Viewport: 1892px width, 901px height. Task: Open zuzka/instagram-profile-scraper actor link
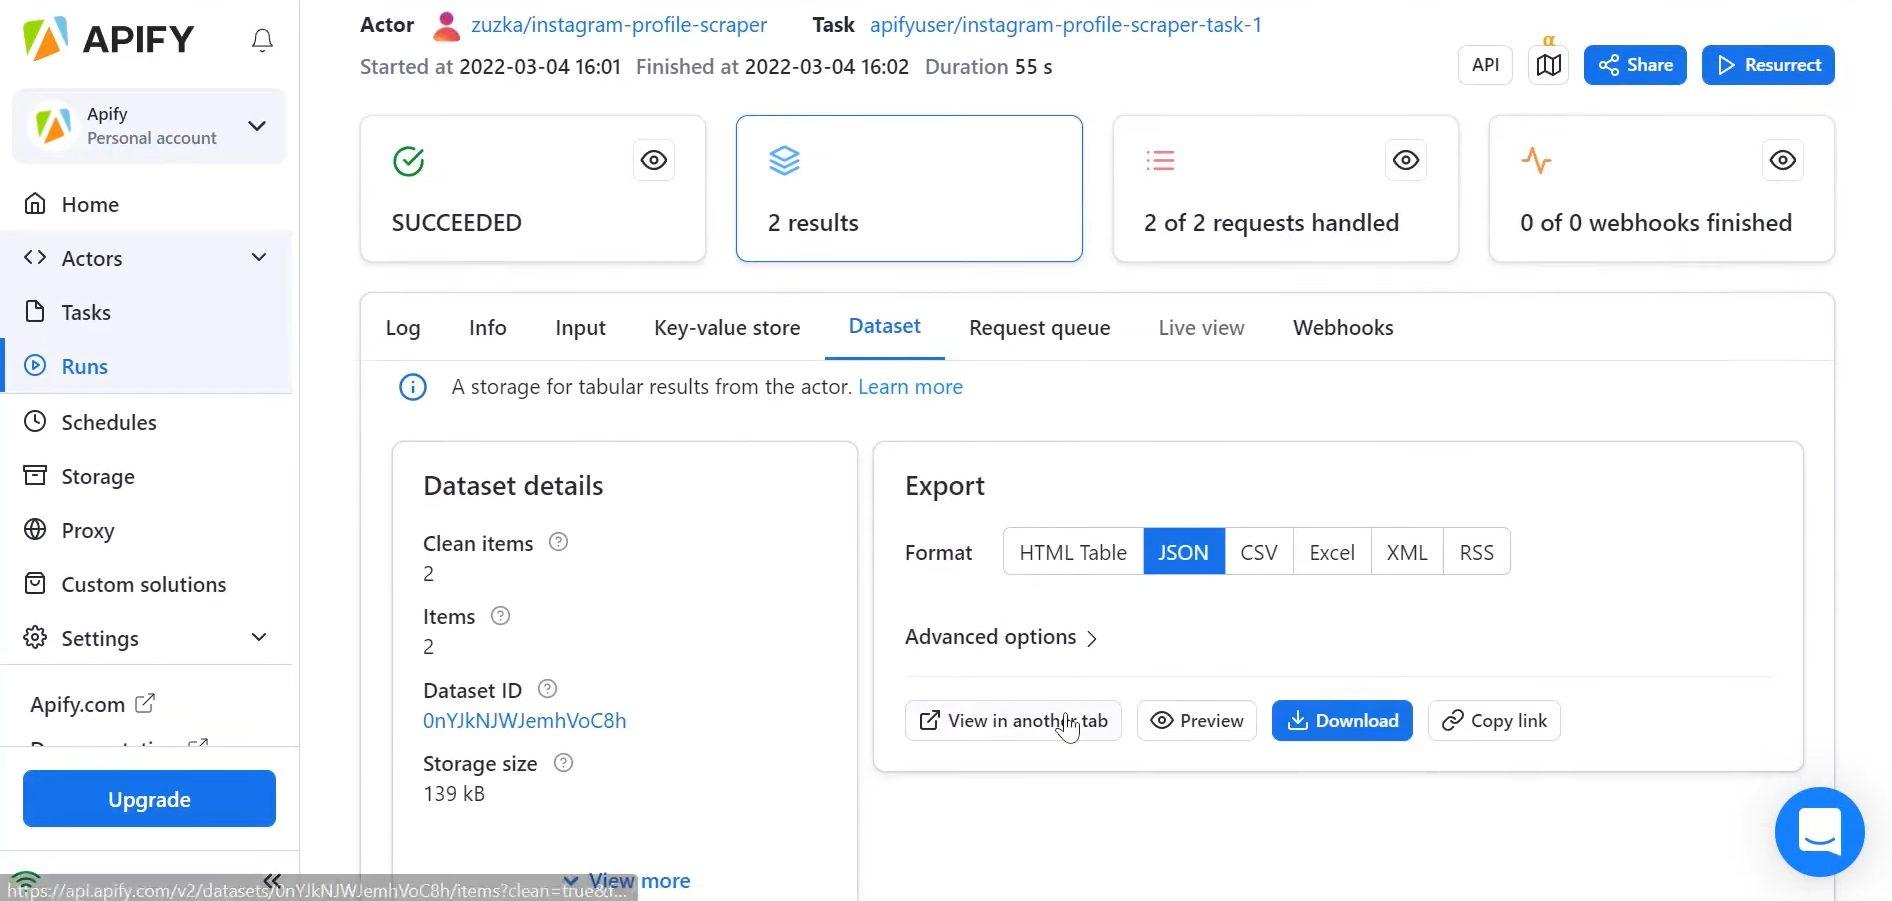pyautogui.click(x=619, y=25)
